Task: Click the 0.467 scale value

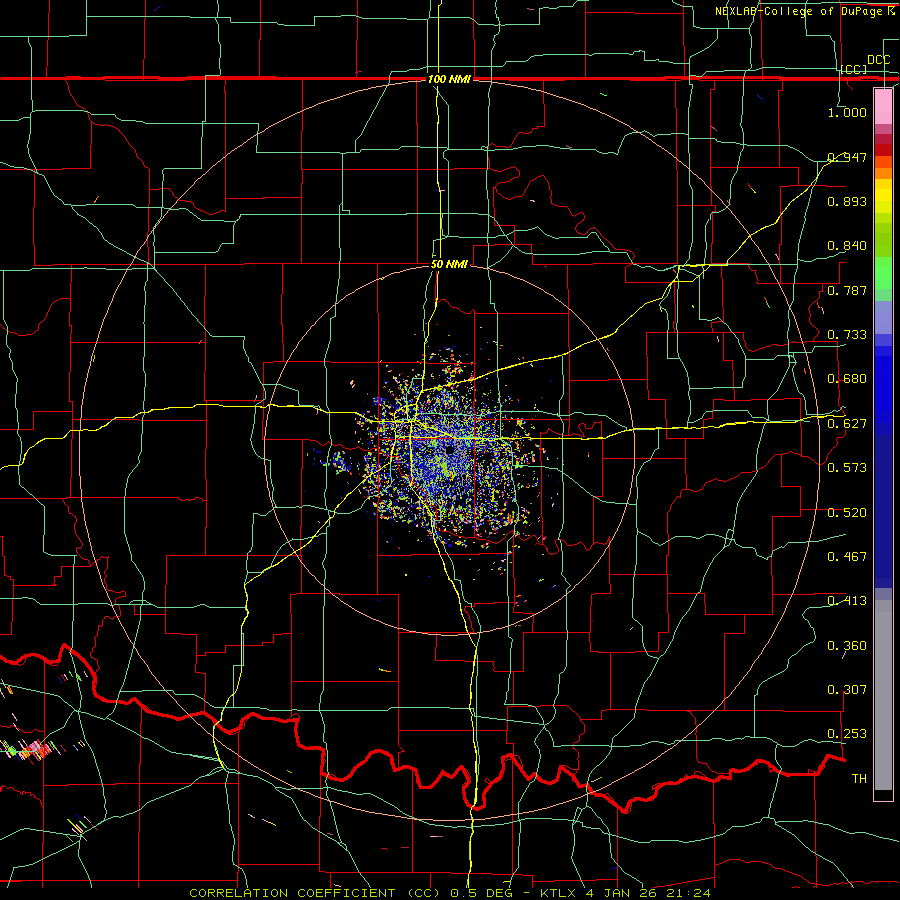Action: [847, 557]
